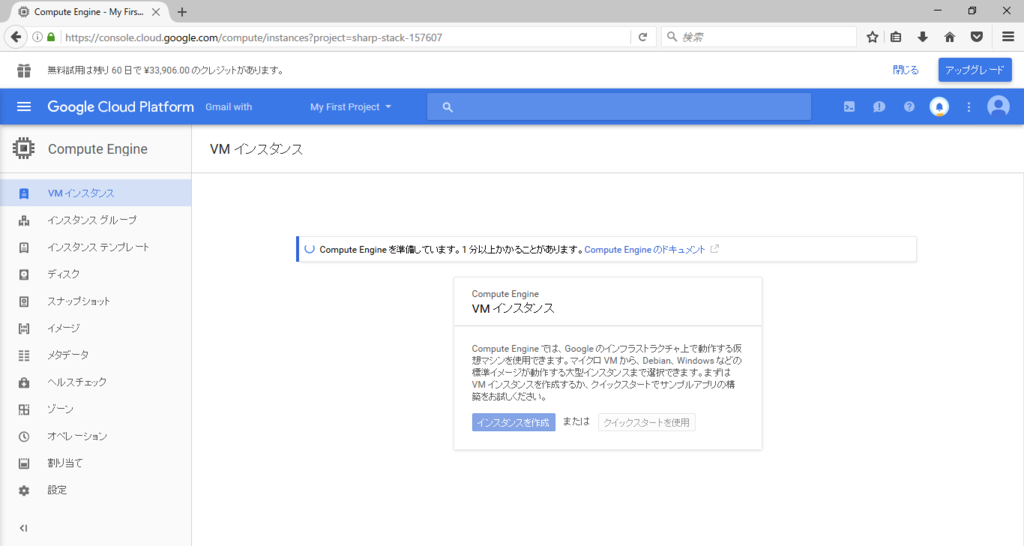Reload the page with the refresh icon
Screen dimensions: 1024x546
click(643, 37)
